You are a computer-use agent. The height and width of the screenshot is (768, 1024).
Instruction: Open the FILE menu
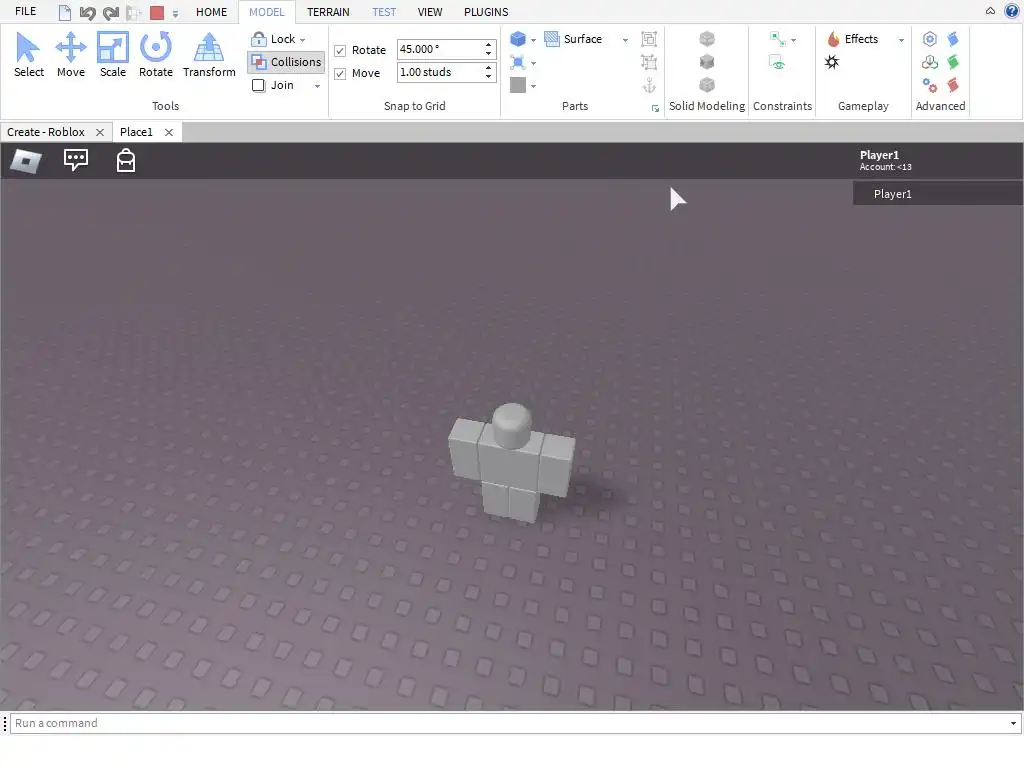(x=25, y=11)
